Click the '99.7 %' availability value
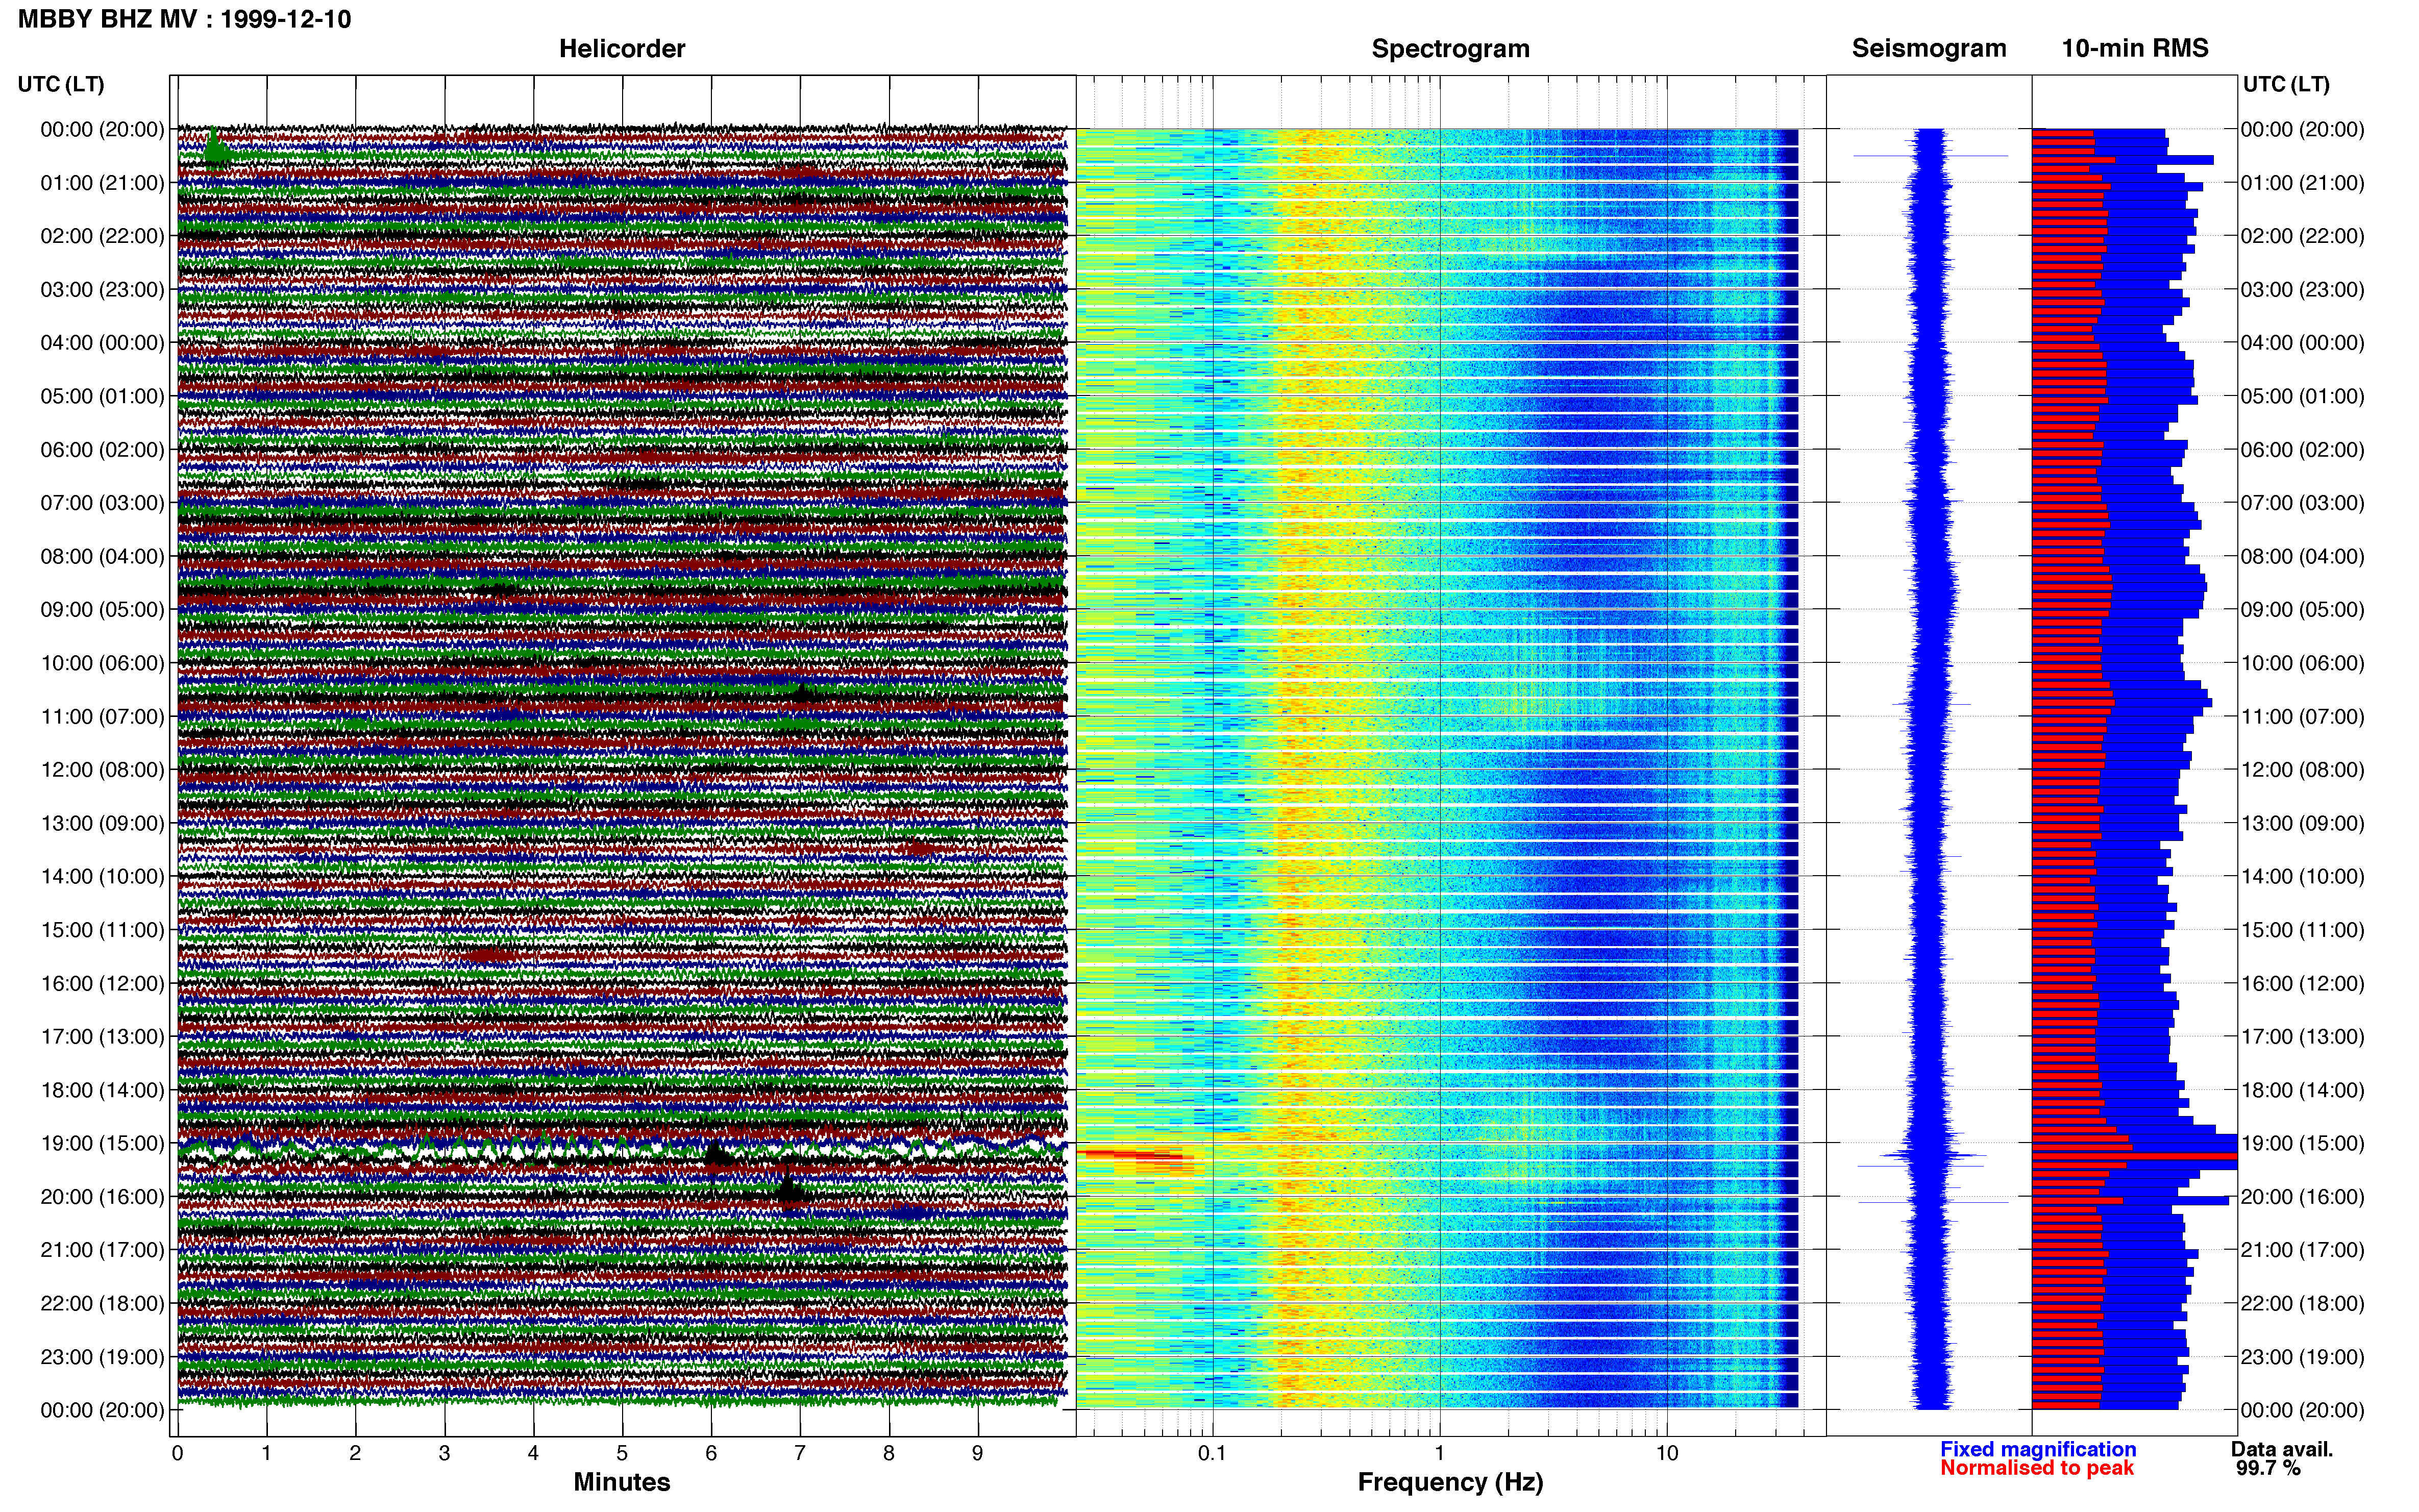The width and height of the screenshot is (2419, 1512). point(2268,1468)
